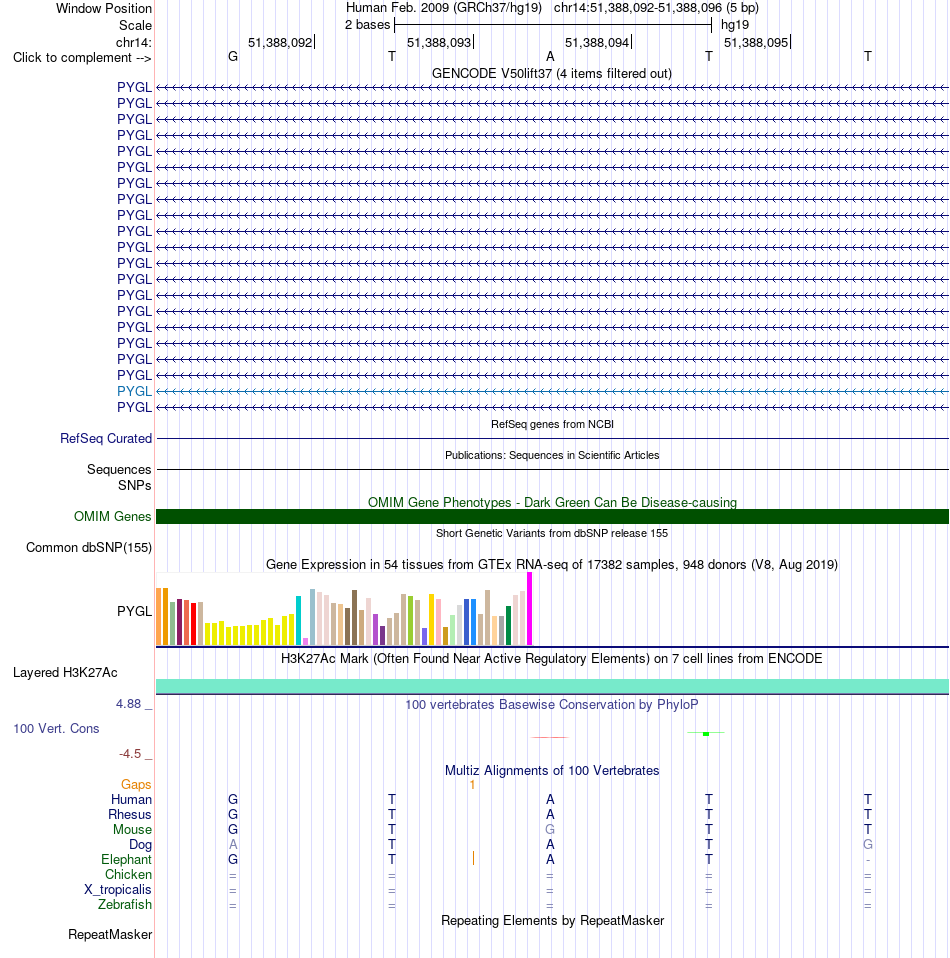
Task: Click the faded G in the Mouse row
Action: (x=550, y=829)
